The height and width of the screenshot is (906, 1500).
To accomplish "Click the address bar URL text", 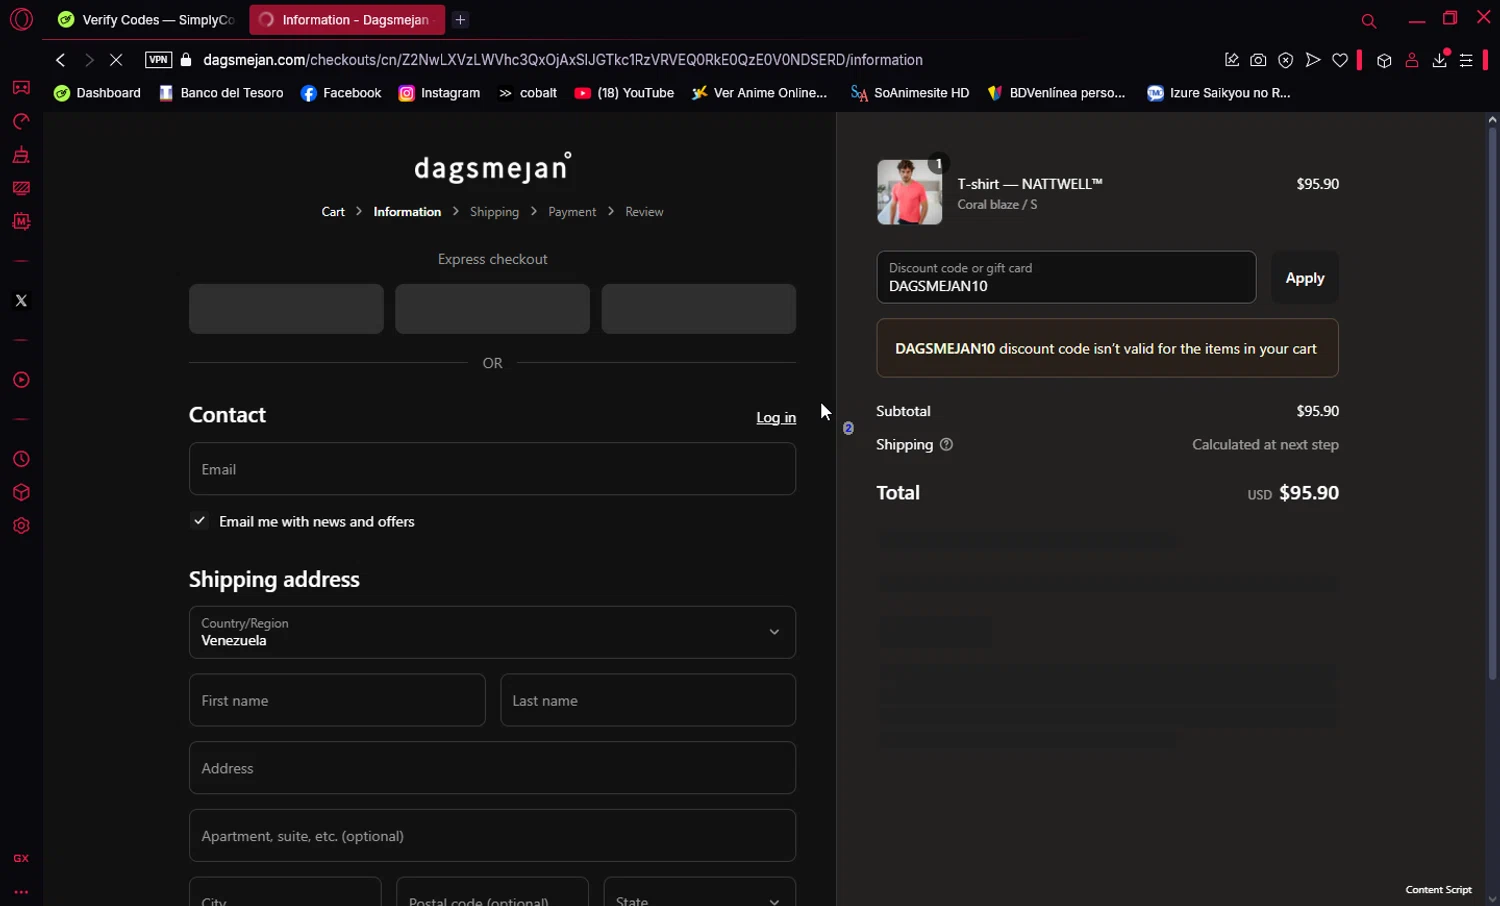I will click(563, 60).
